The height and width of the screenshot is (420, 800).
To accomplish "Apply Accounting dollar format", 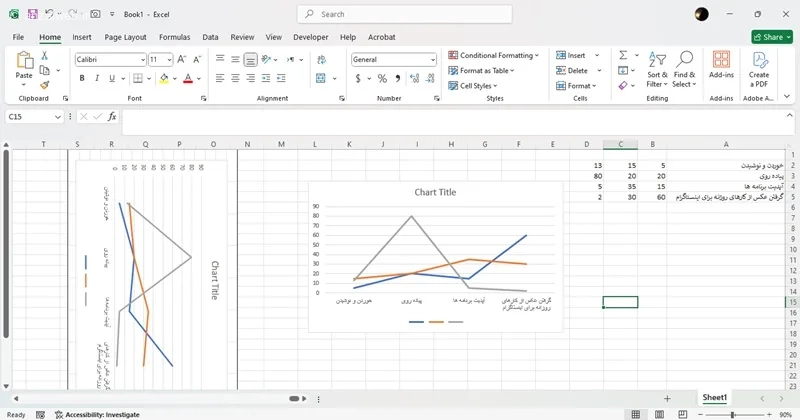I will pos(358,78).
